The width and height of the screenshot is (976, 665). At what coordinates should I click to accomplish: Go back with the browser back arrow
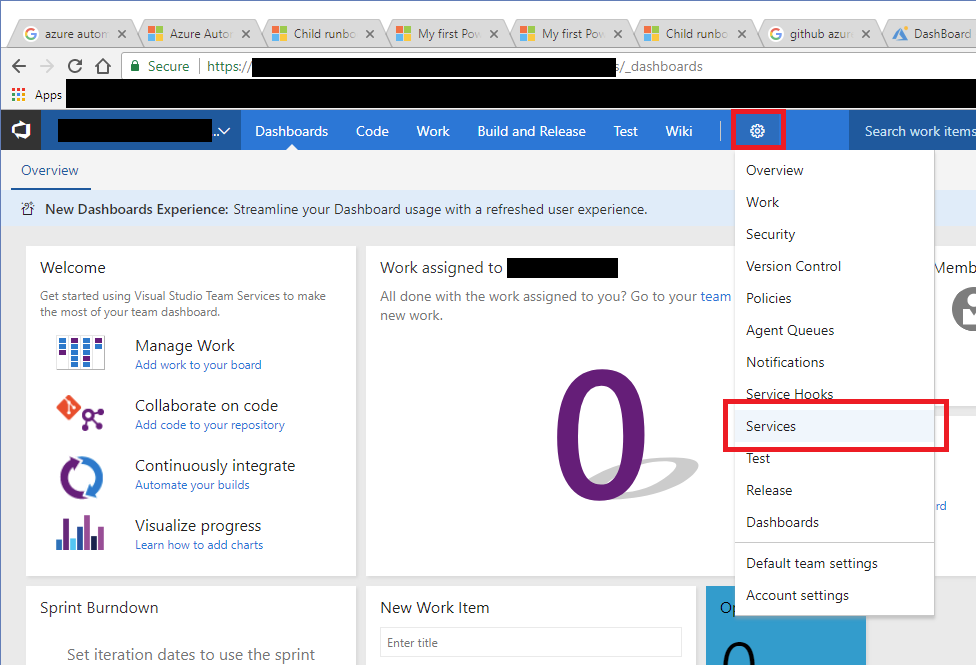click(19, 66)
